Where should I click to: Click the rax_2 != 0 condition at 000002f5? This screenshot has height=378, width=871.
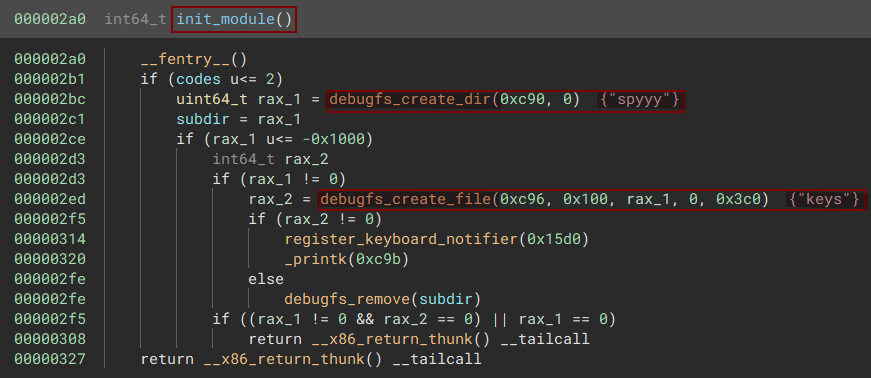pyautogui.click(x=329, y=219)
